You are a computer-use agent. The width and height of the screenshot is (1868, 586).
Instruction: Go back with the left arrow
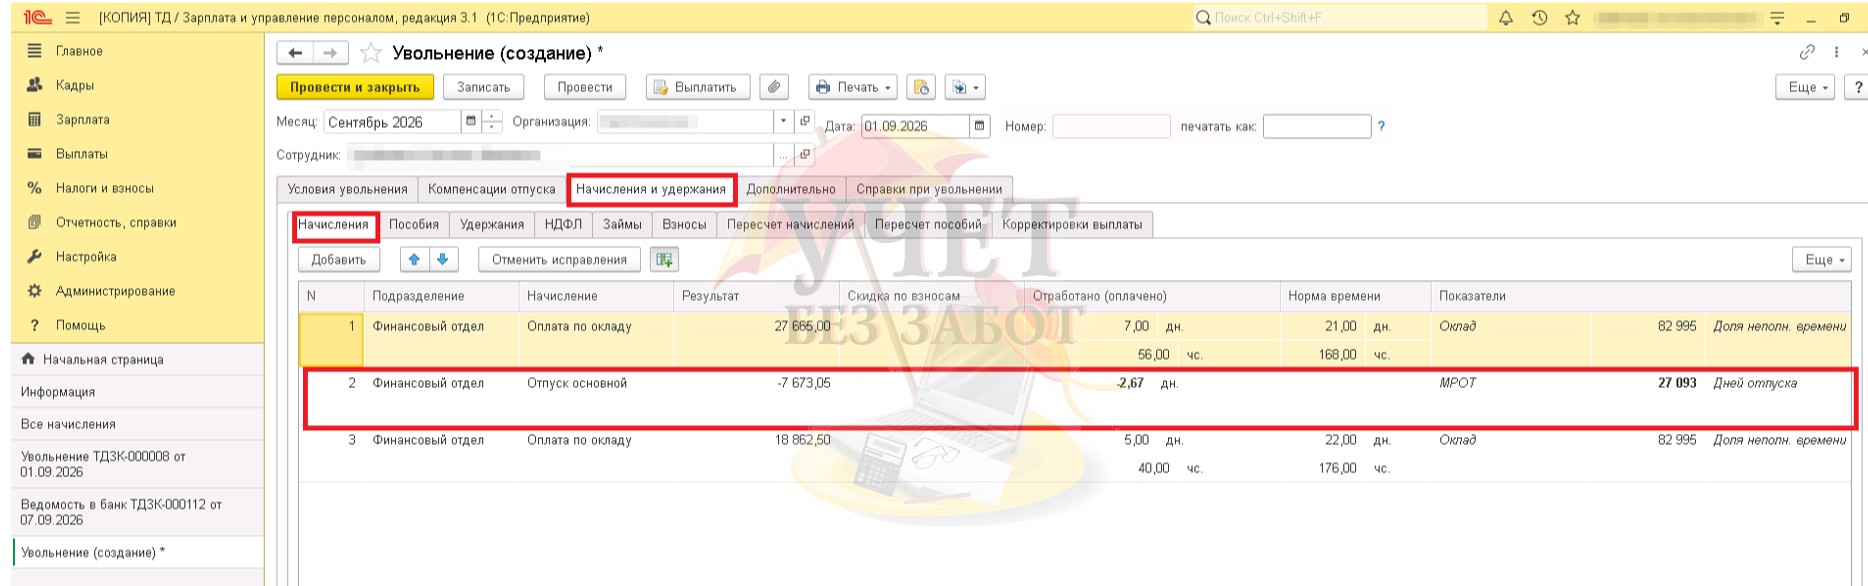click(295, 53)
